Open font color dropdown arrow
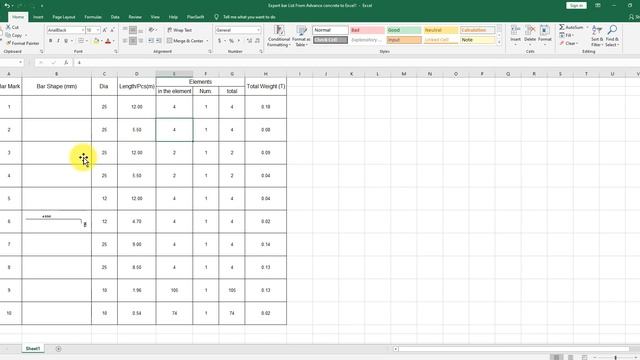The width and height of the screenshot is (640, 360). point(113,41)
